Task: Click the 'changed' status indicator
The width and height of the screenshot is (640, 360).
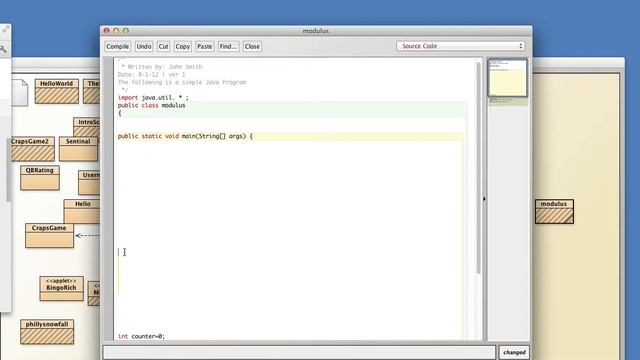Action: [514, 352]
